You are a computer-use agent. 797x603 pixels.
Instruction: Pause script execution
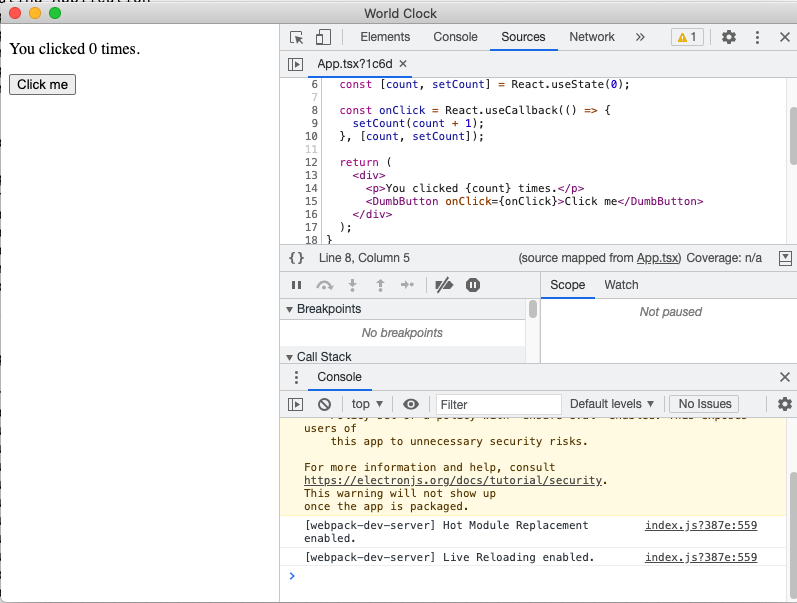click(x=296, y=285)
